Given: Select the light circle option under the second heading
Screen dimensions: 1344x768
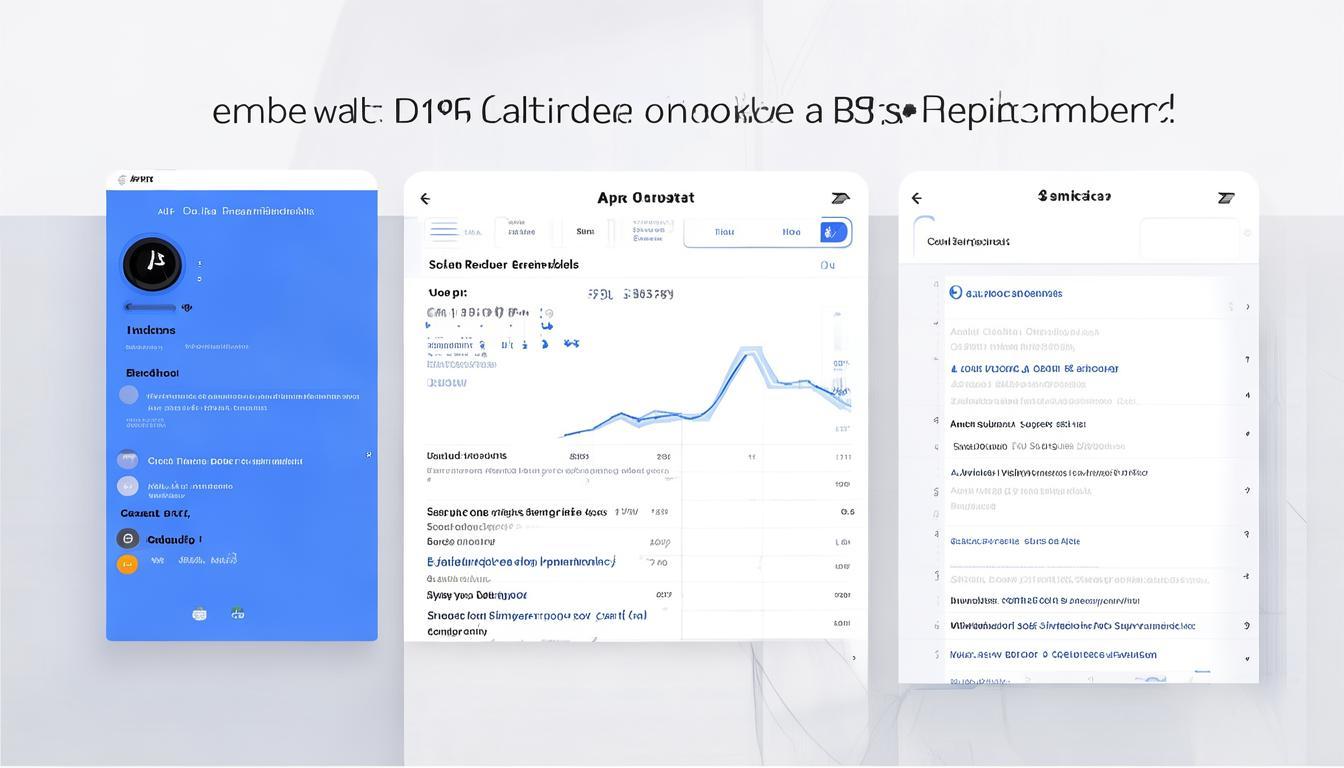Looking at the screenshot, I should coord(129,395).
